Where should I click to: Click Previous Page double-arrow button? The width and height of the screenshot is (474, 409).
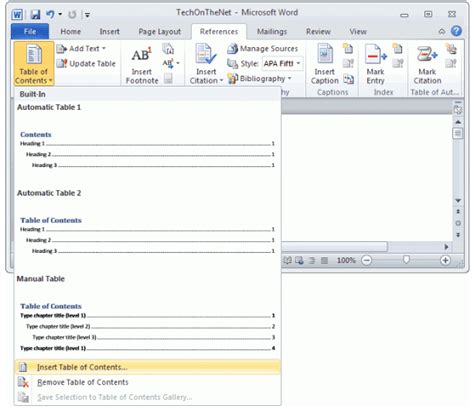click(458, 212)
